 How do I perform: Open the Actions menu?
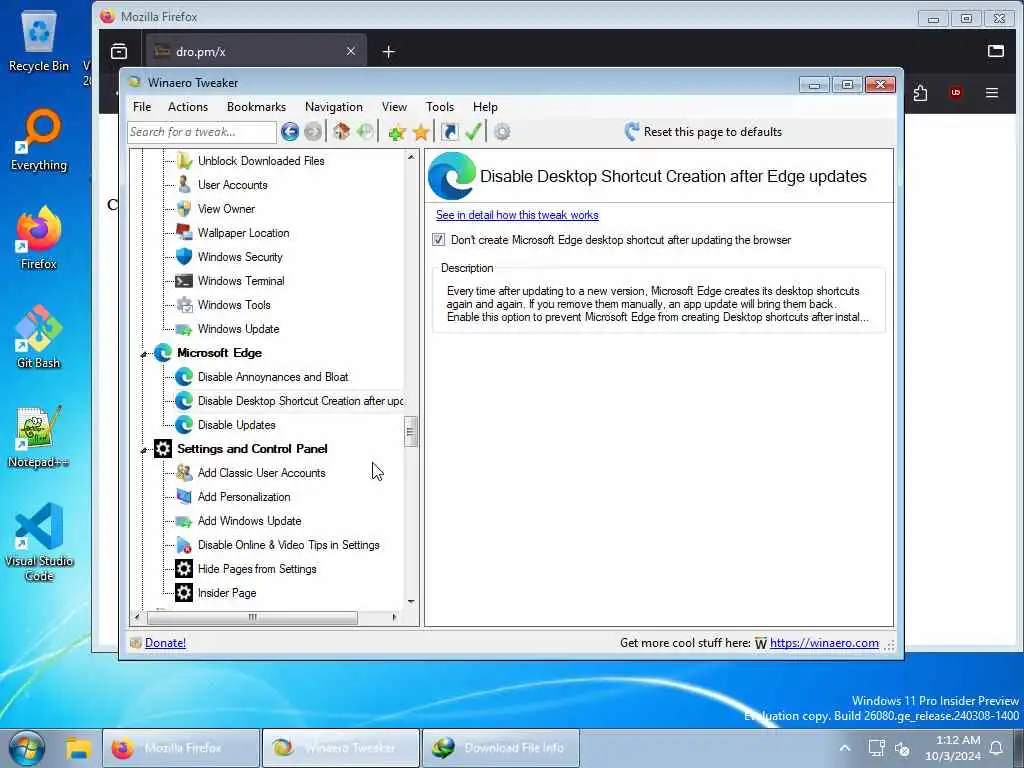coord(188,106)
